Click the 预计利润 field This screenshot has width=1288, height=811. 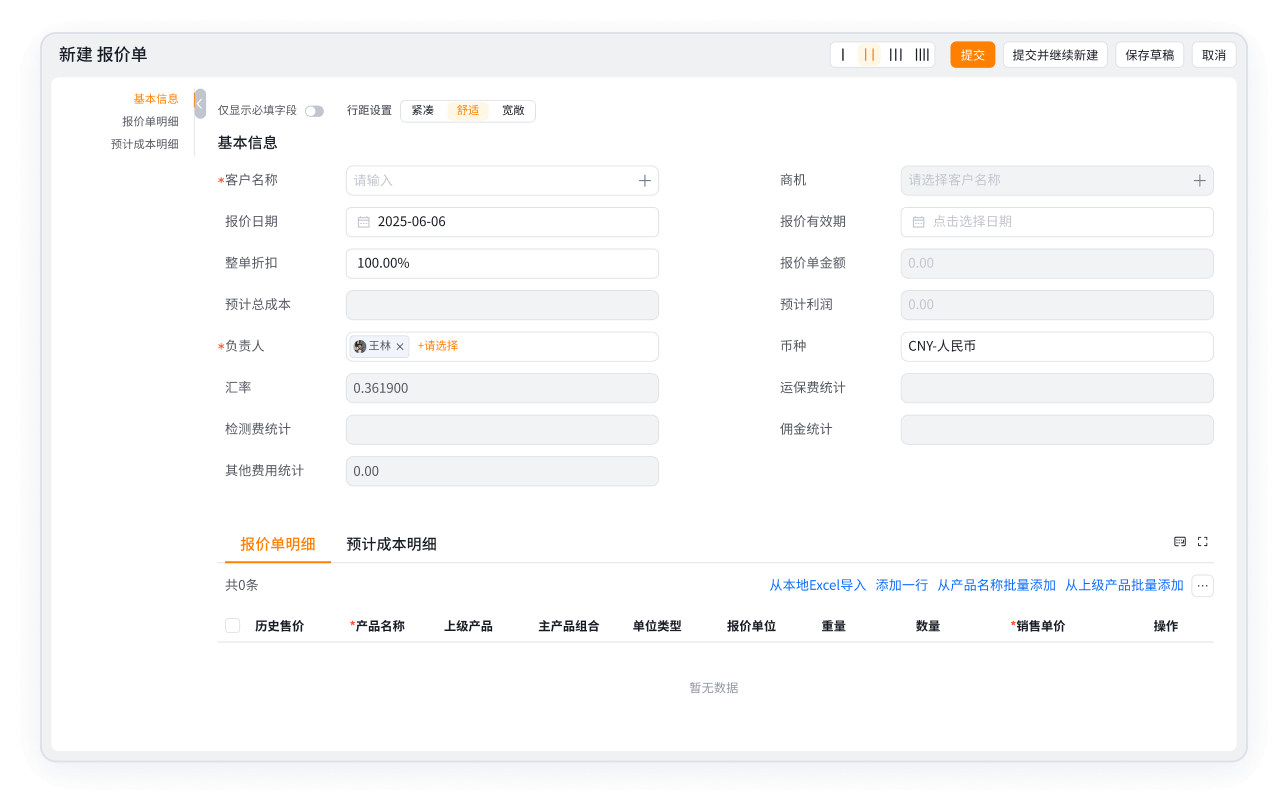tap(1057, 305)
